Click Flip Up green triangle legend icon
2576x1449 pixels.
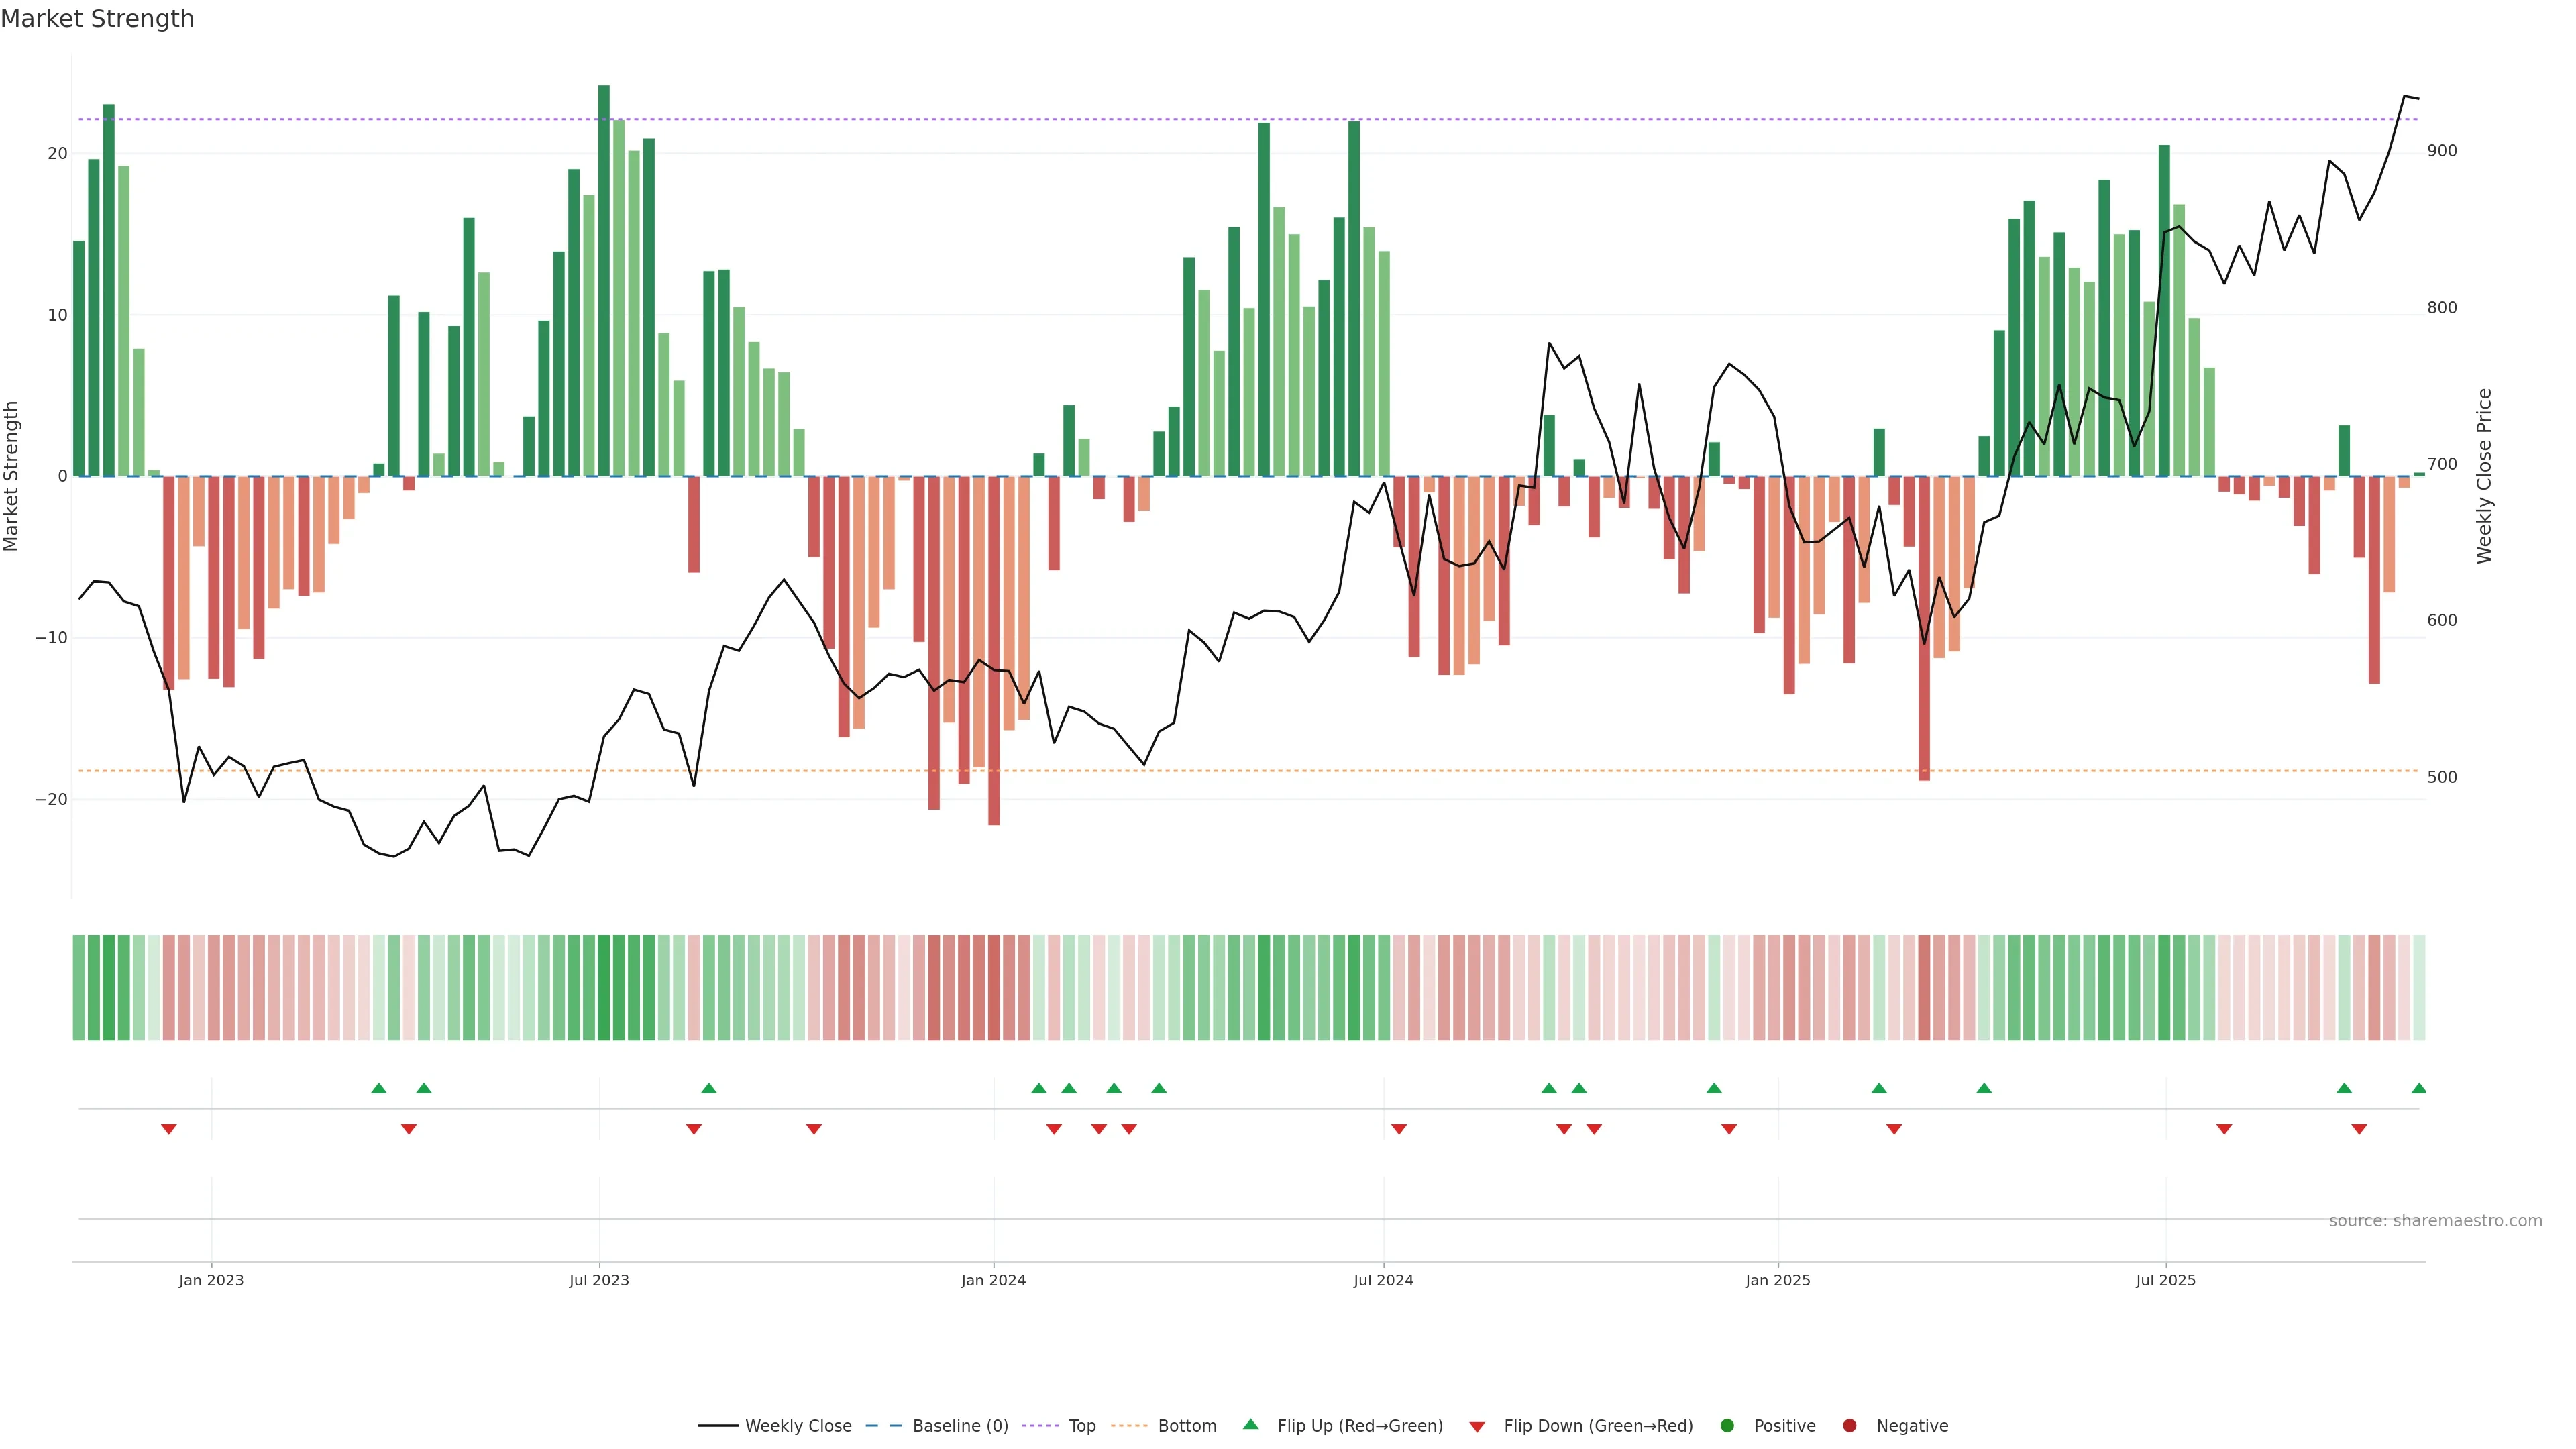pos(1250,1425)
